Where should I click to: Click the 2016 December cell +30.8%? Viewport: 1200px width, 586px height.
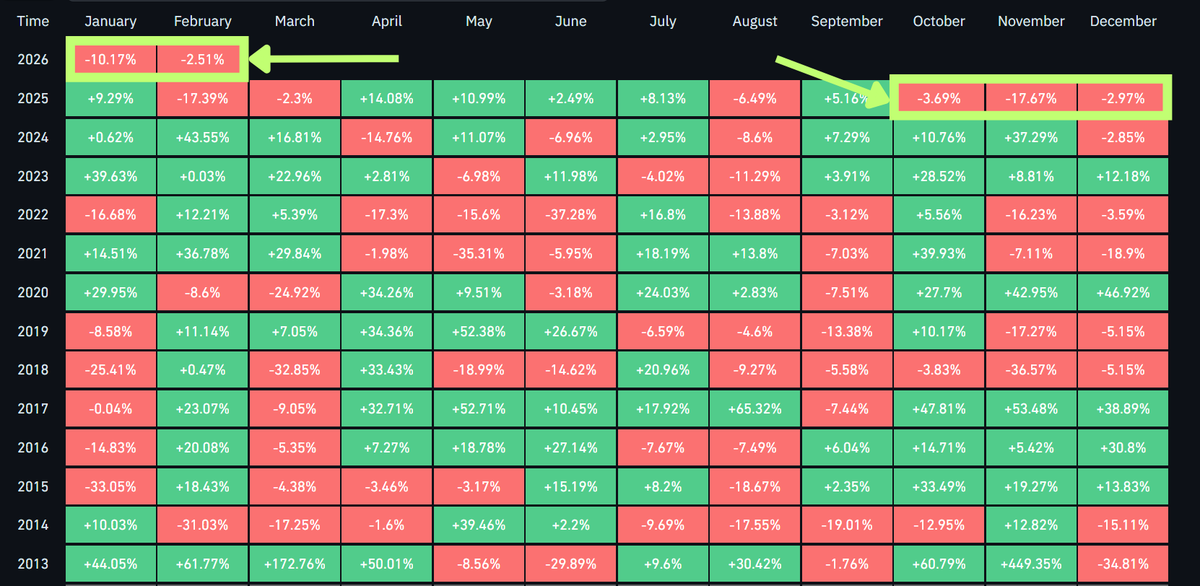coord(1122,446)
